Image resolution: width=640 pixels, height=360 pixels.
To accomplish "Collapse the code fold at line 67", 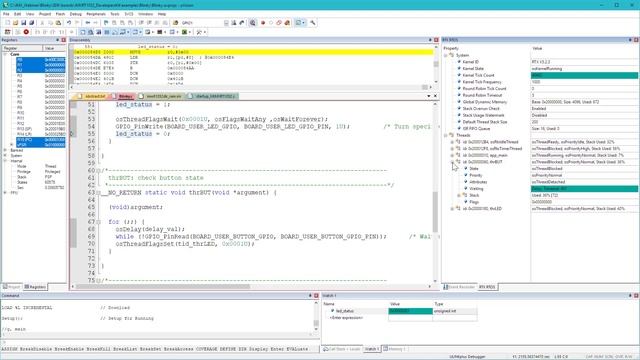I will (99, 222).
